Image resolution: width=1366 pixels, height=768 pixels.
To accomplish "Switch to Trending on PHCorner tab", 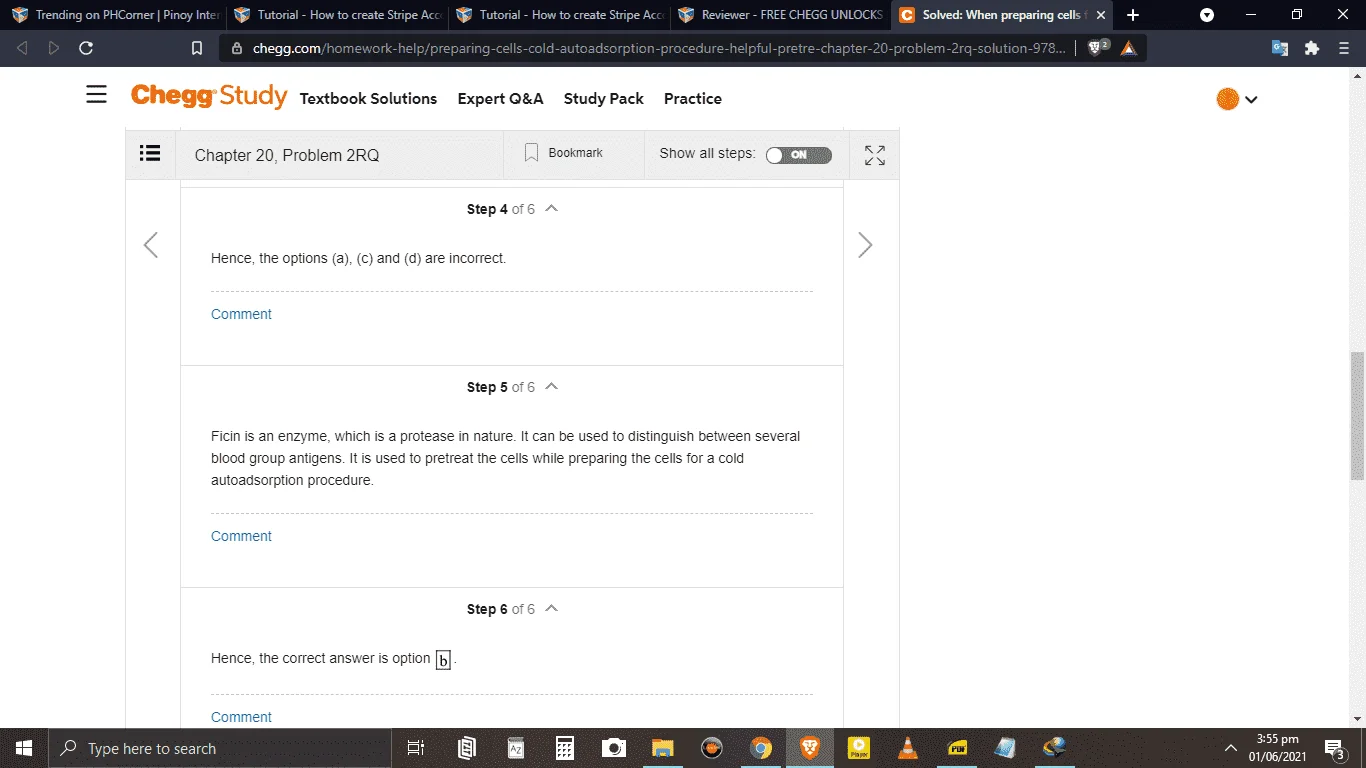I will pyautogui.click(x=115, y=15).
